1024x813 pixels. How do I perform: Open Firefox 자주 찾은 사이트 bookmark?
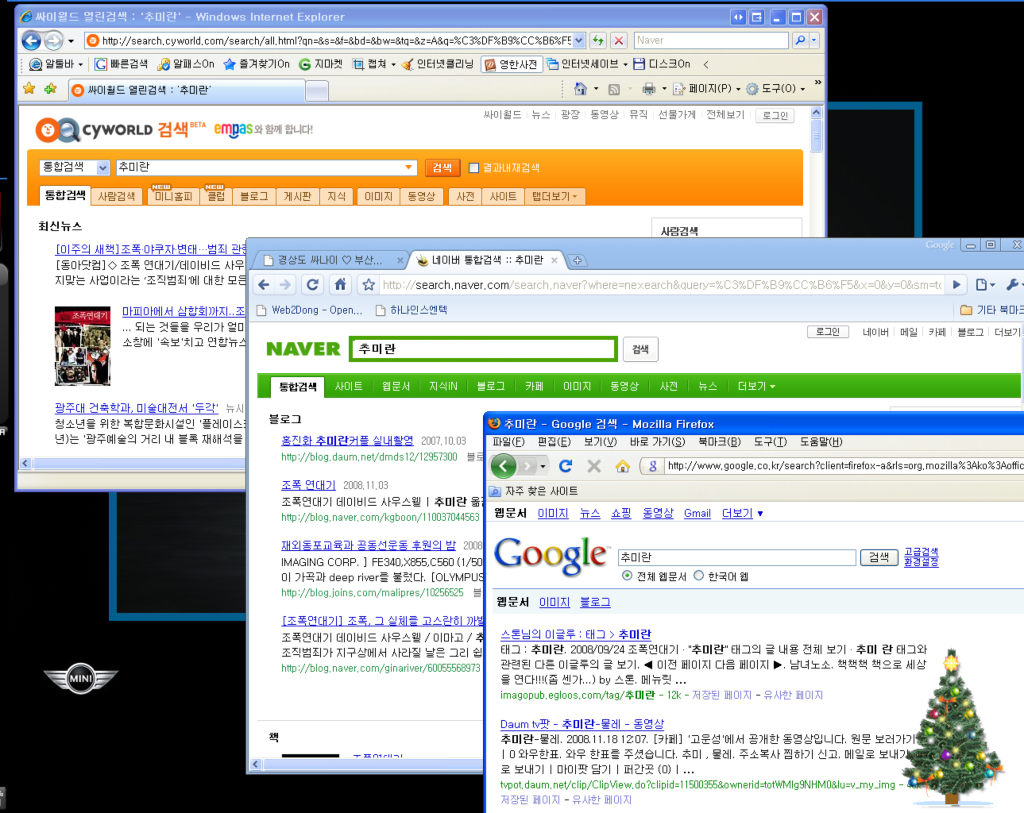click(x=534, y=491)
